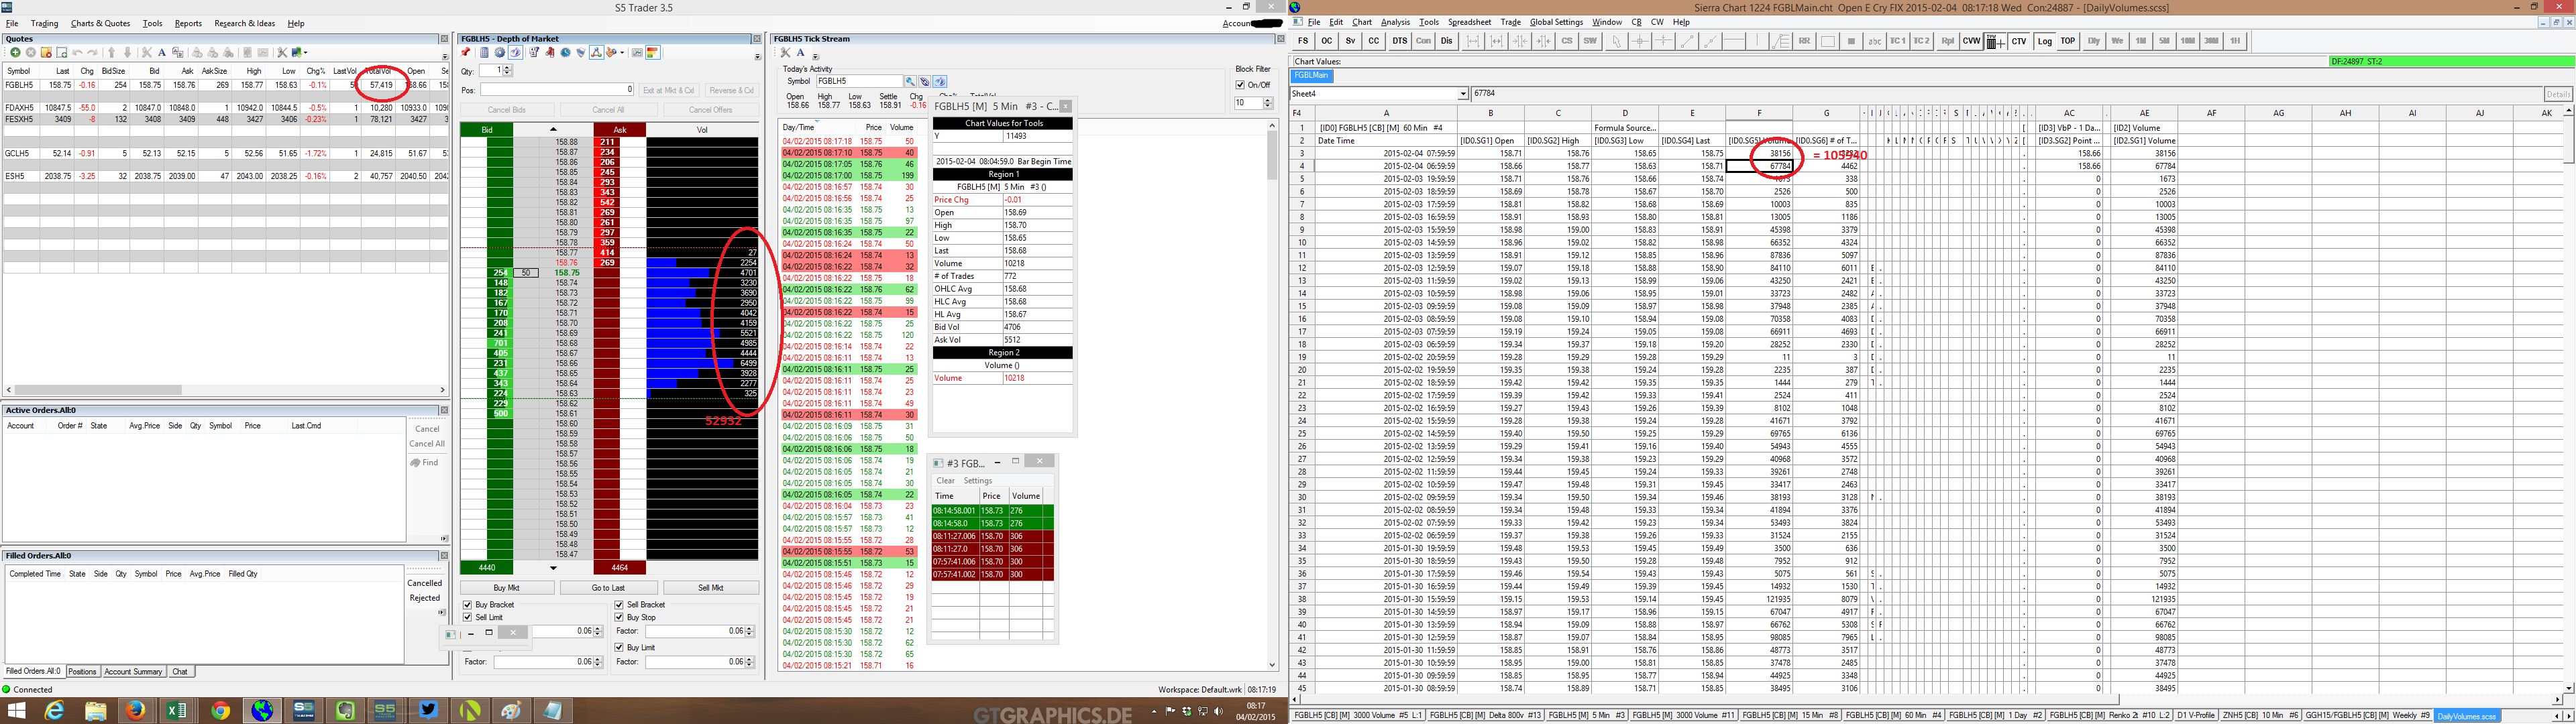Click the DTS toolbar button

pyautogui.click(x=1399, y=41)
